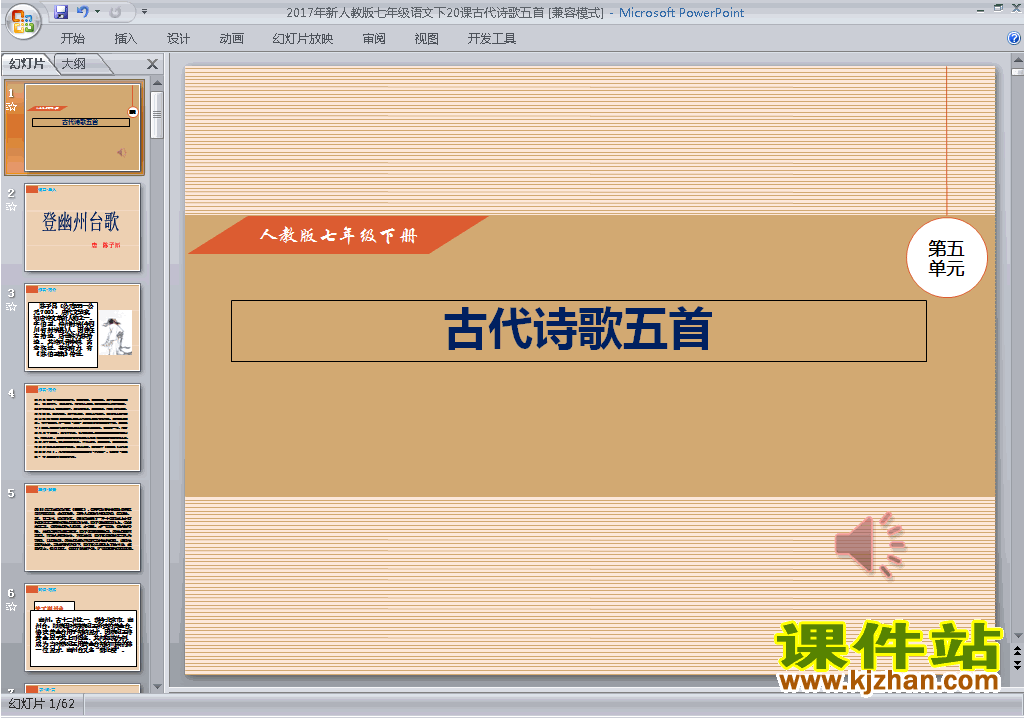The width and height of the screenshot is (1024, 718).
Task: Click the main editing area scroll-down arrow
Action: tap(1017, 636)
